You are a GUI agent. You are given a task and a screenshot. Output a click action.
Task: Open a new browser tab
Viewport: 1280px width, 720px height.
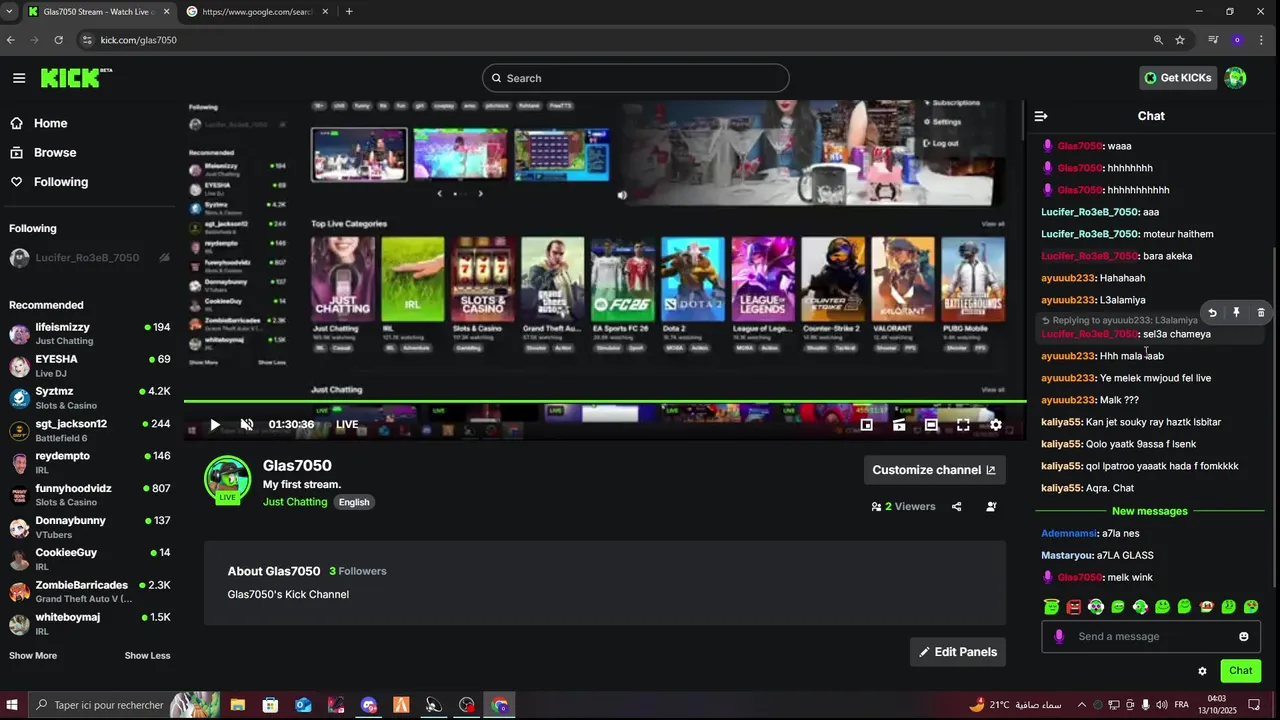[349, 12]
